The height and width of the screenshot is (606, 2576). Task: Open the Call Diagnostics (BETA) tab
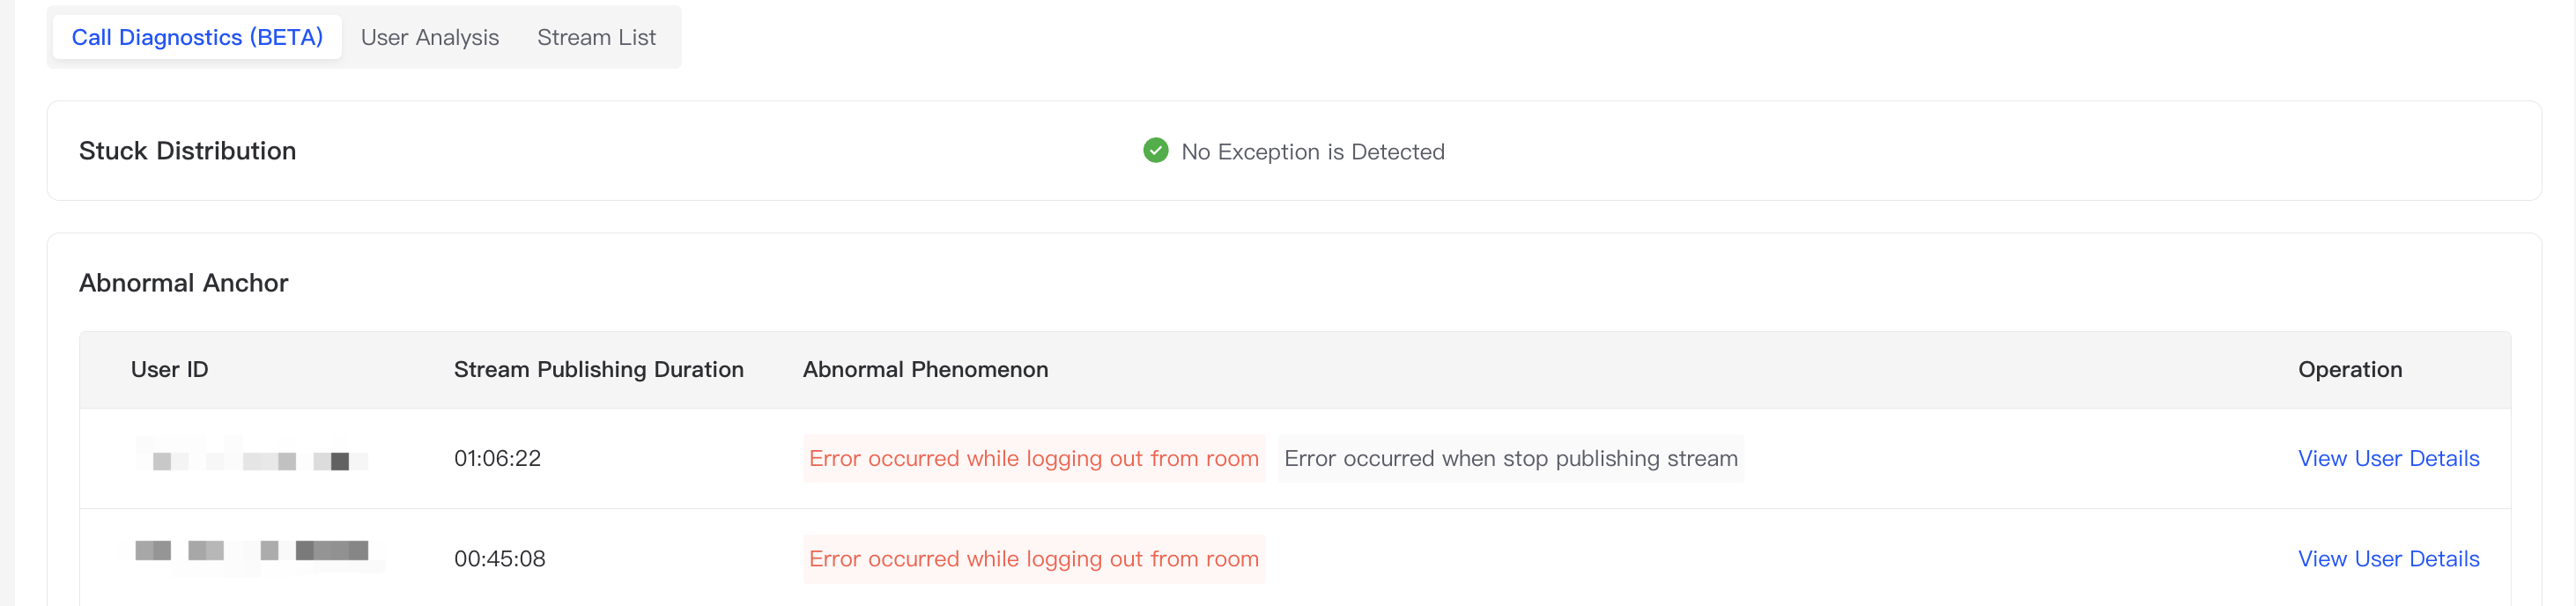tap(197, 37)
